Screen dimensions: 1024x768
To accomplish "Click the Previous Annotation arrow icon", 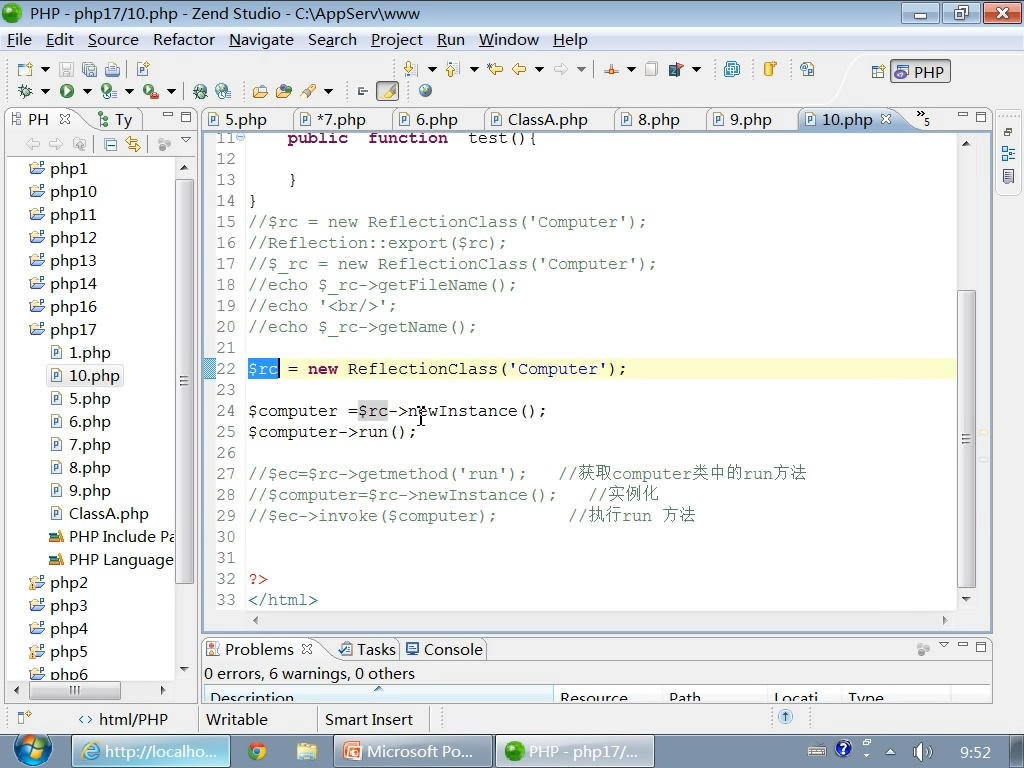I will [x=453, y=69].
